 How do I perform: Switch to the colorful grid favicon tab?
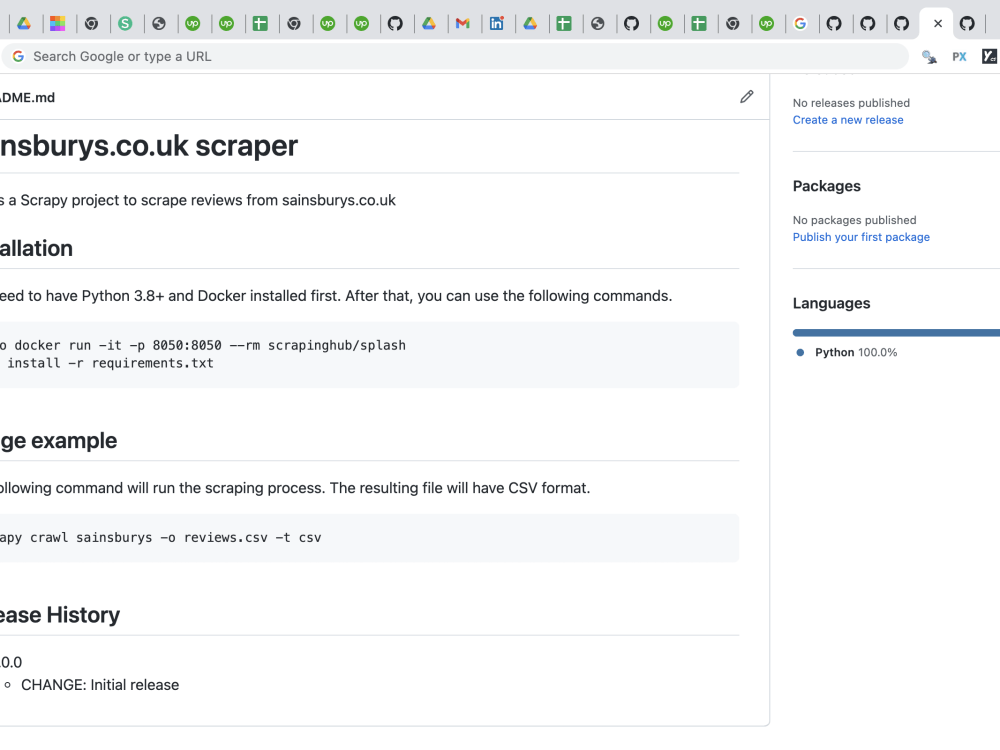point(58,24)
